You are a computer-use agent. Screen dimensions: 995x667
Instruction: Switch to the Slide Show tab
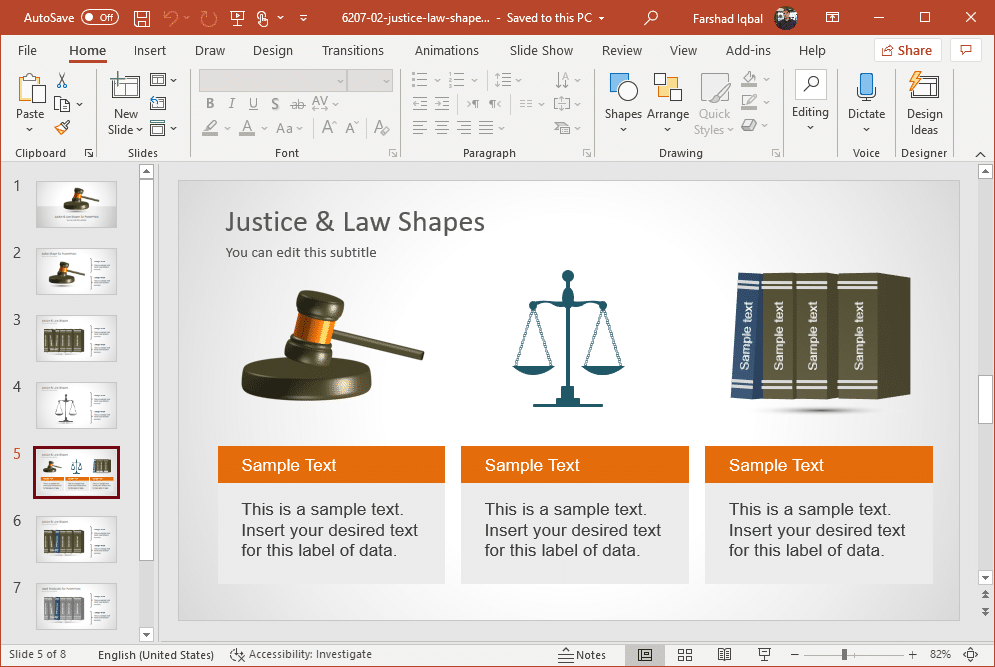541,51
